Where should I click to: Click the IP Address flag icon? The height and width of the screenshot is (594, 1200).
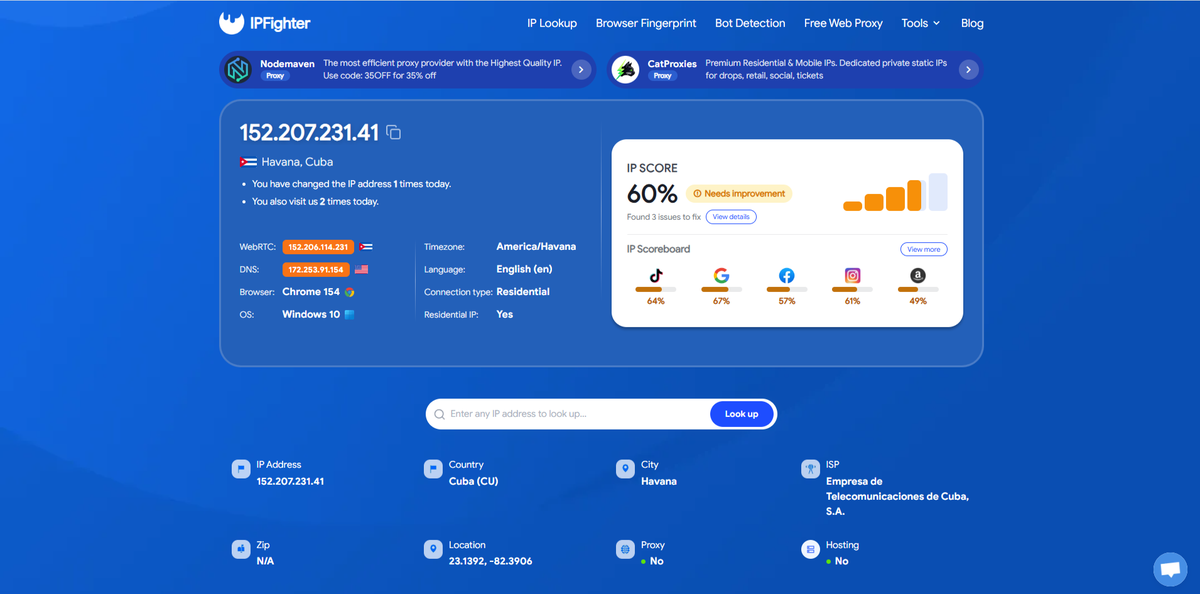[x=241, y=468]
